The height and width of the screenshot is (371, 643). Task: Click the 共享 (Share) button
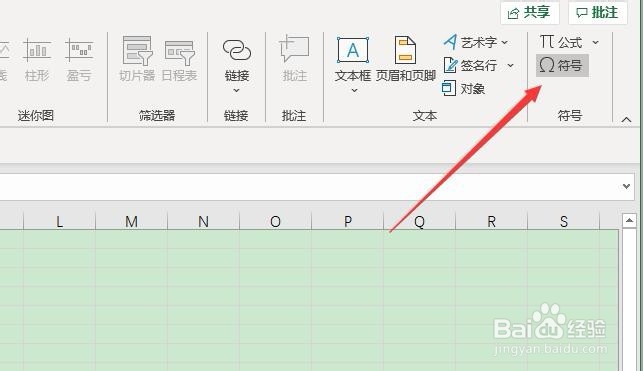(530, 13)
